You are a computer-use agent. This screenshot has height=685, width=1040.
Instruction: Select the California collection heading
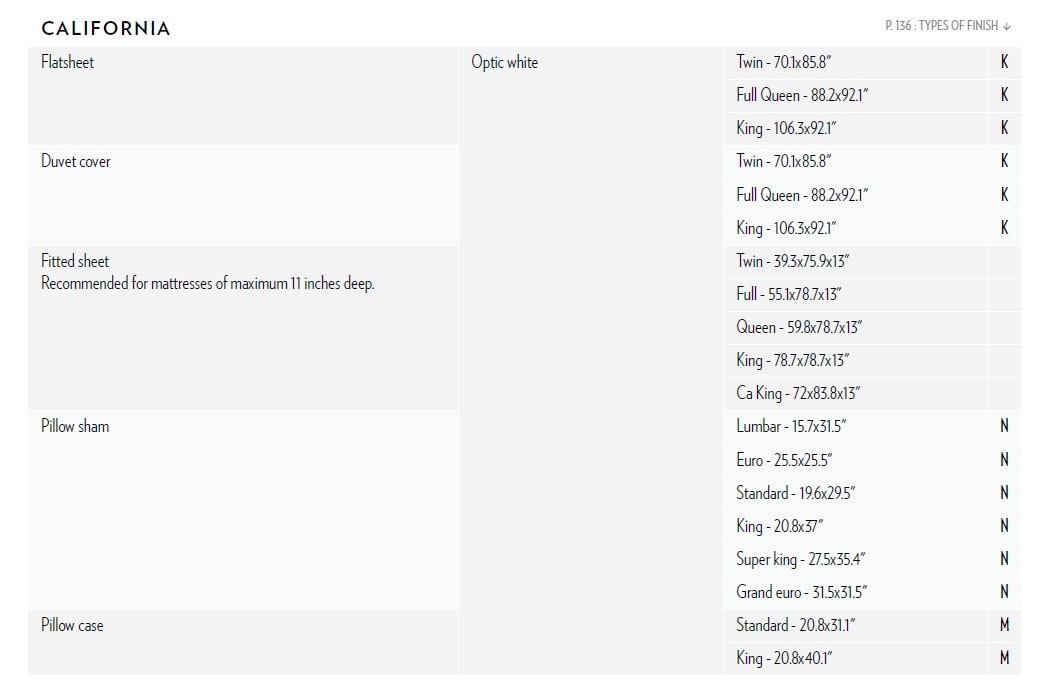[106, 28]
